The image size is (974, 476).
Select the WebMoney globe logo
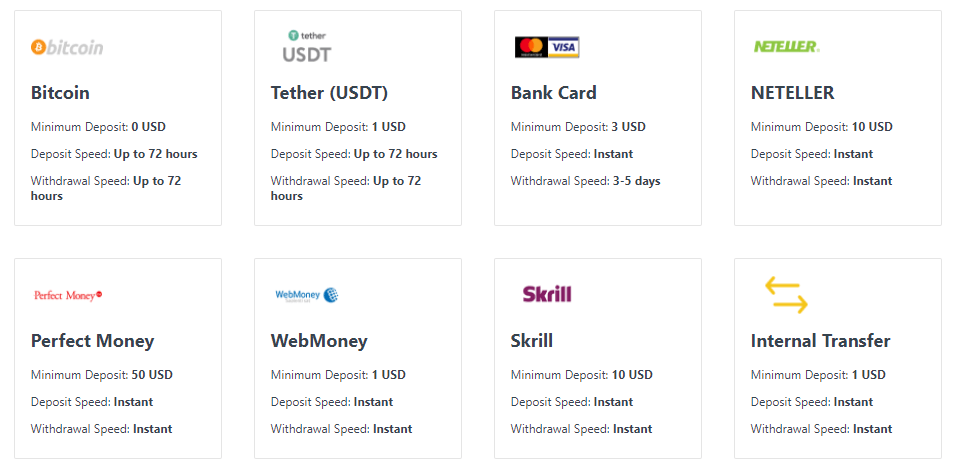(x=307, y=295)
